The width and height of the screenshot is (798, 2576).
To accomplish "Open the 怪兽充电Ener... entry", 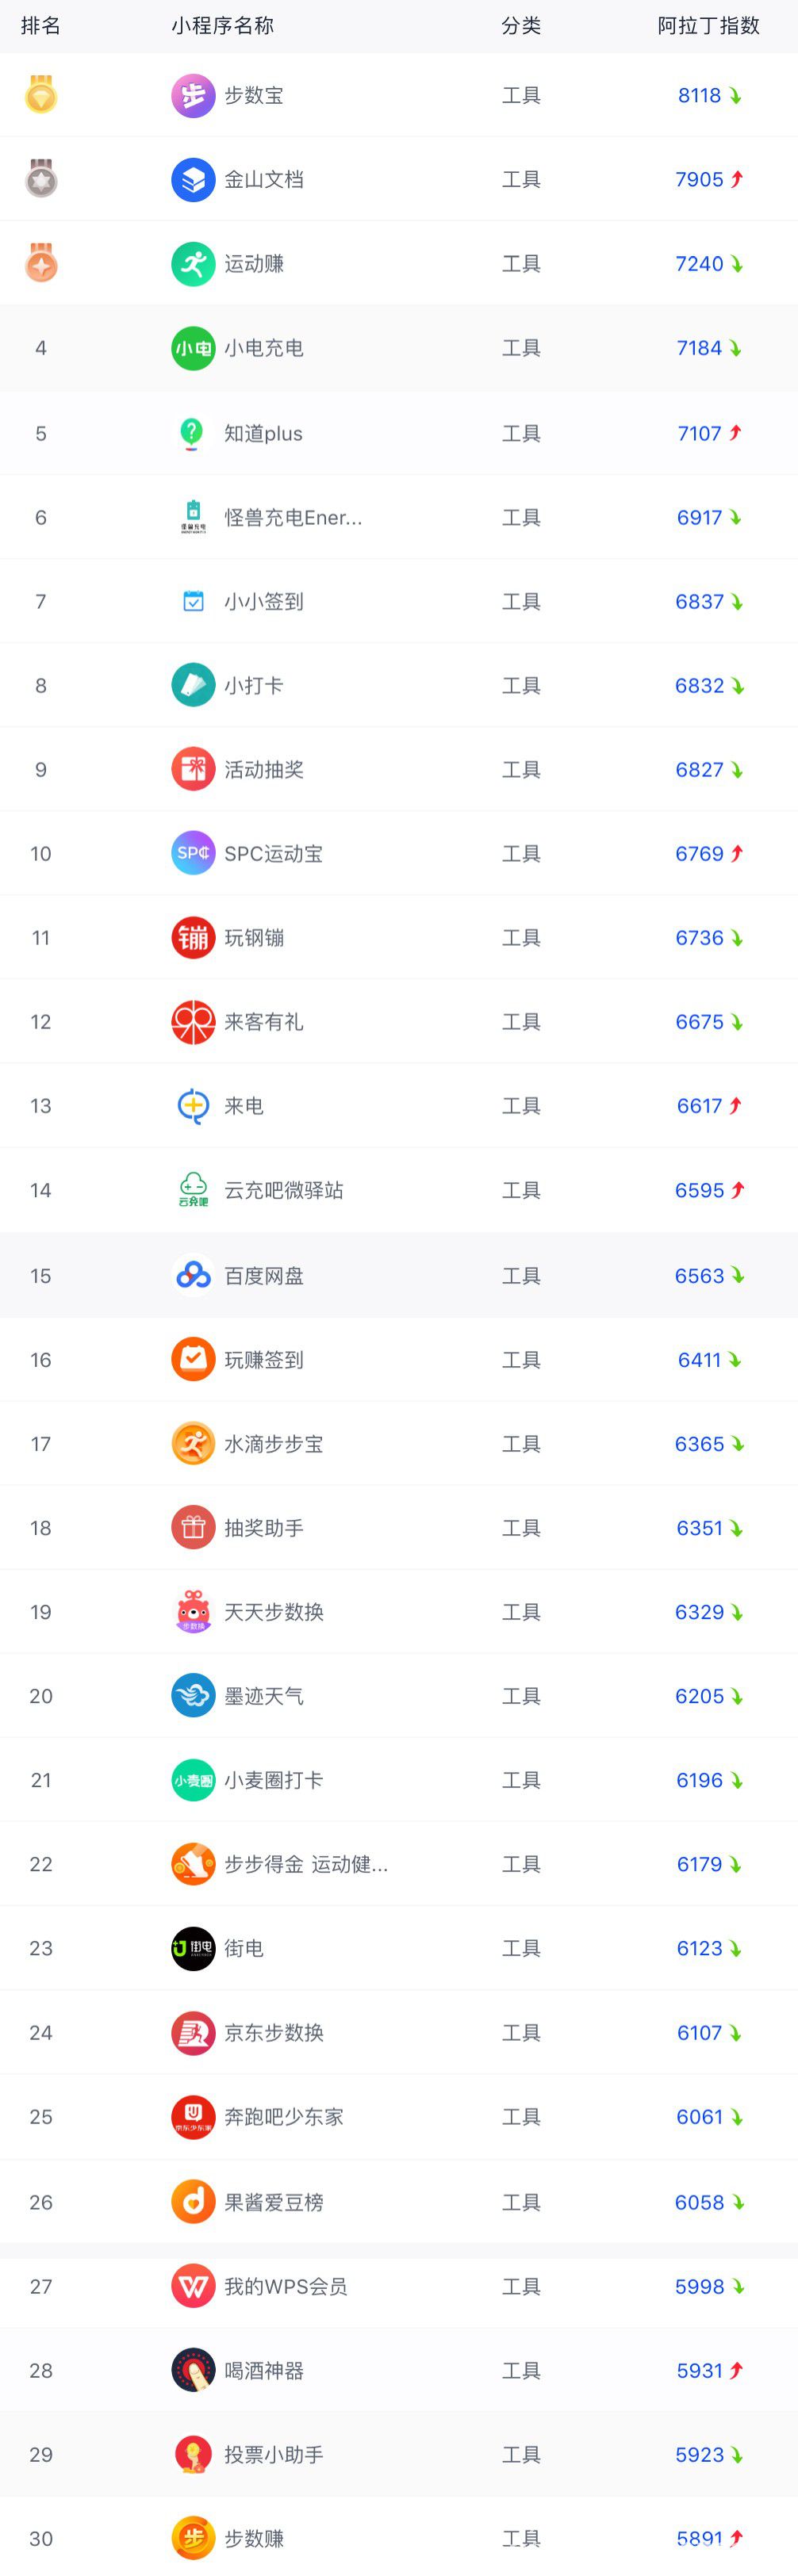I will [293, 518].
